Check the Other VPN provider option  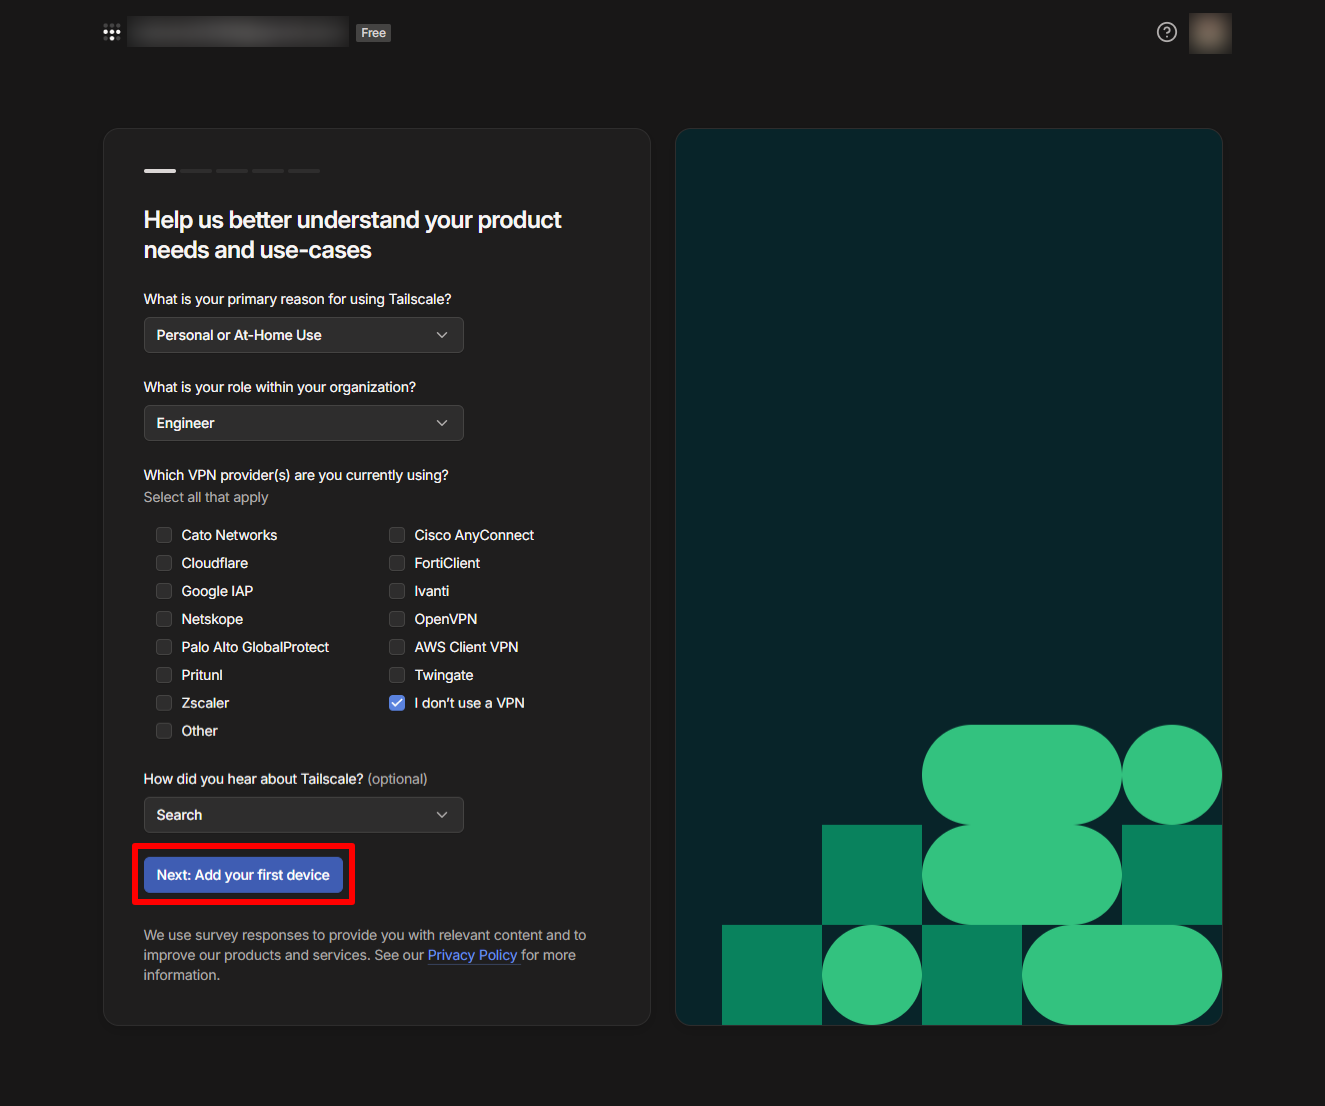[x=164, y=731]
